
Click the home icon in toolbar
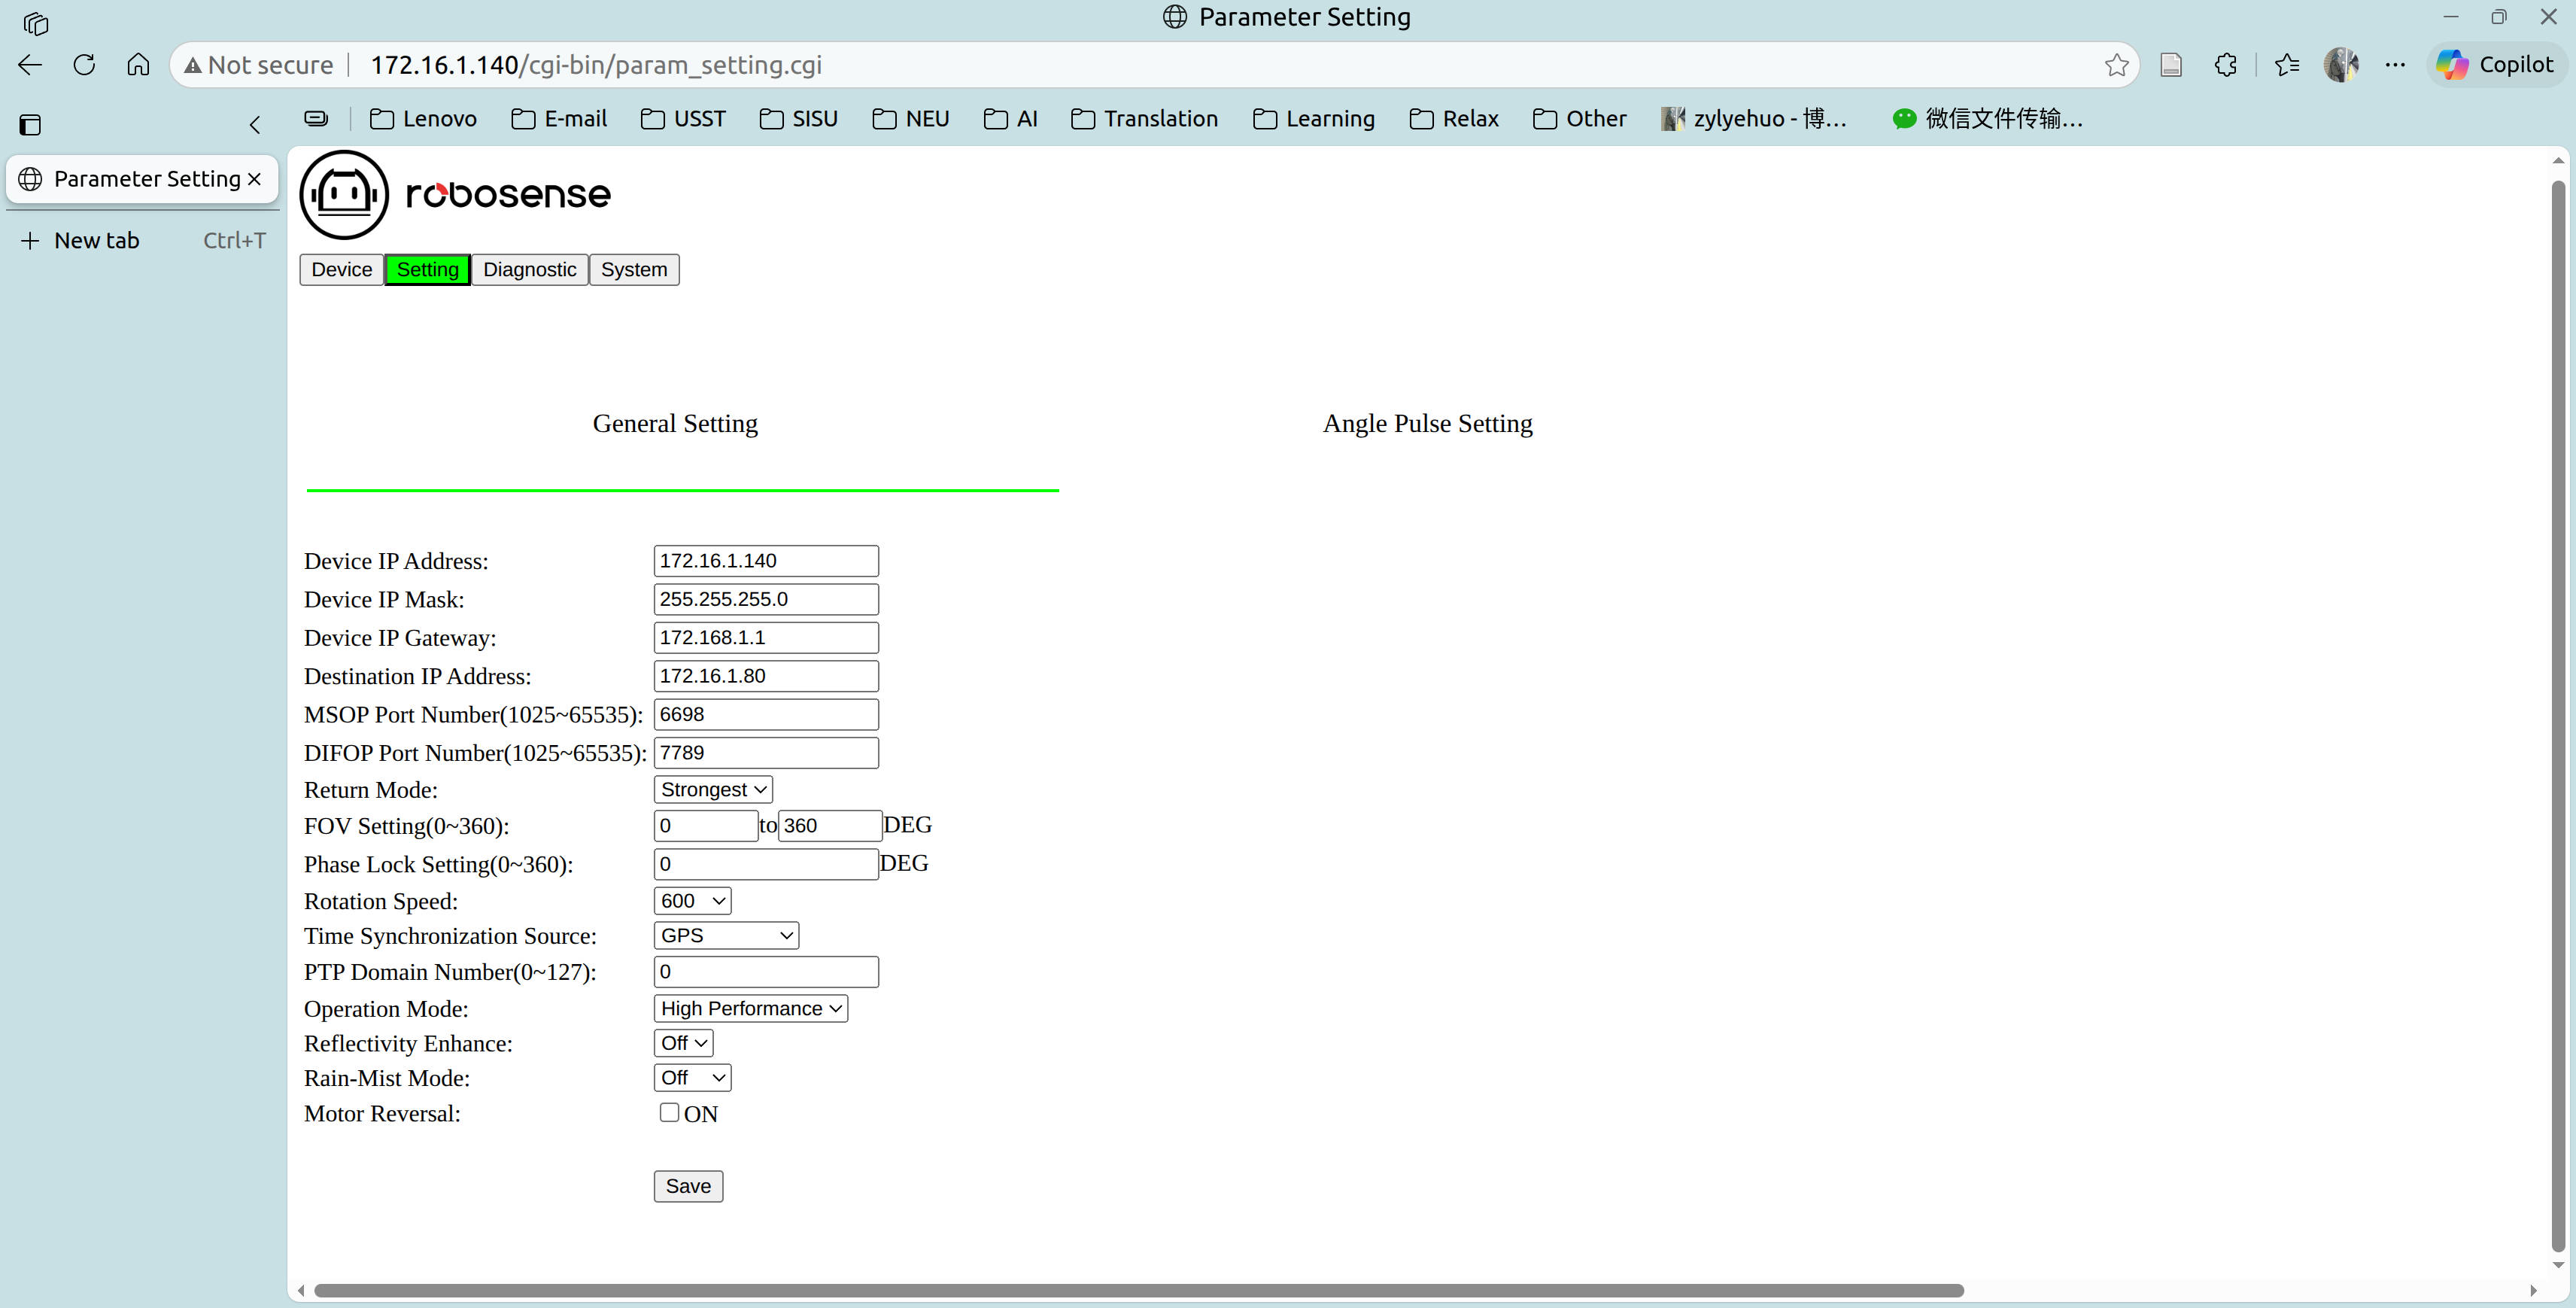pyautogui.click(x=138, y=65)
